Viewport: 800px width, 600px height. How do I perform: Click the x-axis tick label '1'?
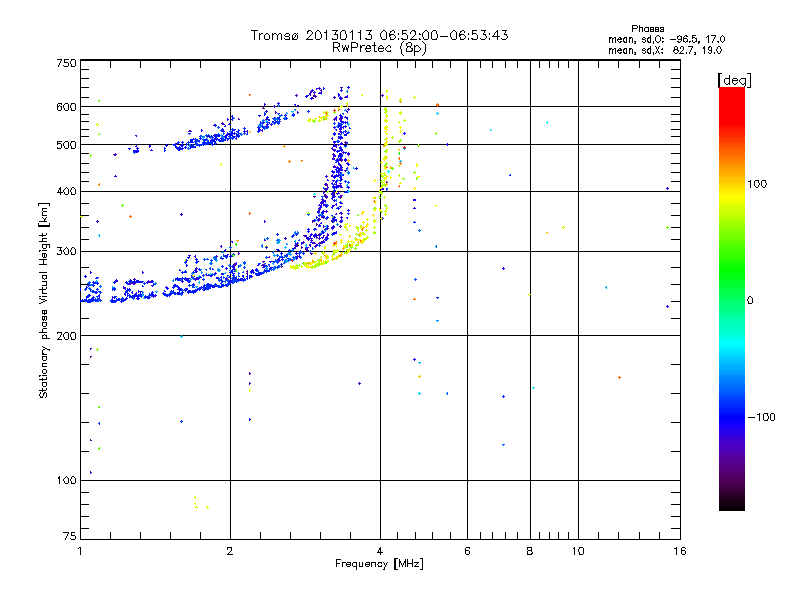click(x=80, y=551)
